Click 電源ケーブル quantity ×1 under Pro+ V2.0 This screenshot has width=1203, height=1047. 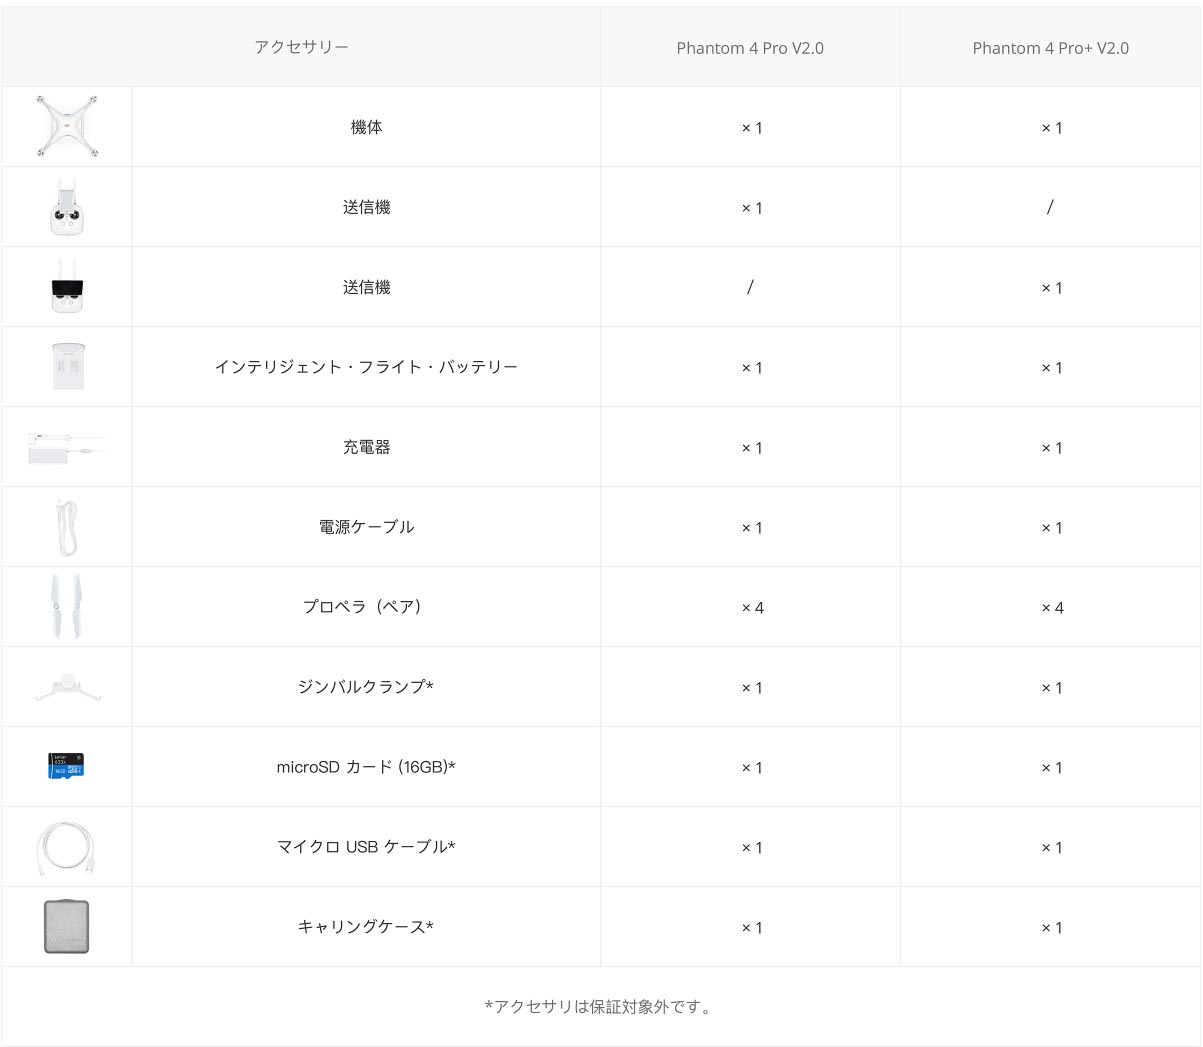(x=1051, y=528)
